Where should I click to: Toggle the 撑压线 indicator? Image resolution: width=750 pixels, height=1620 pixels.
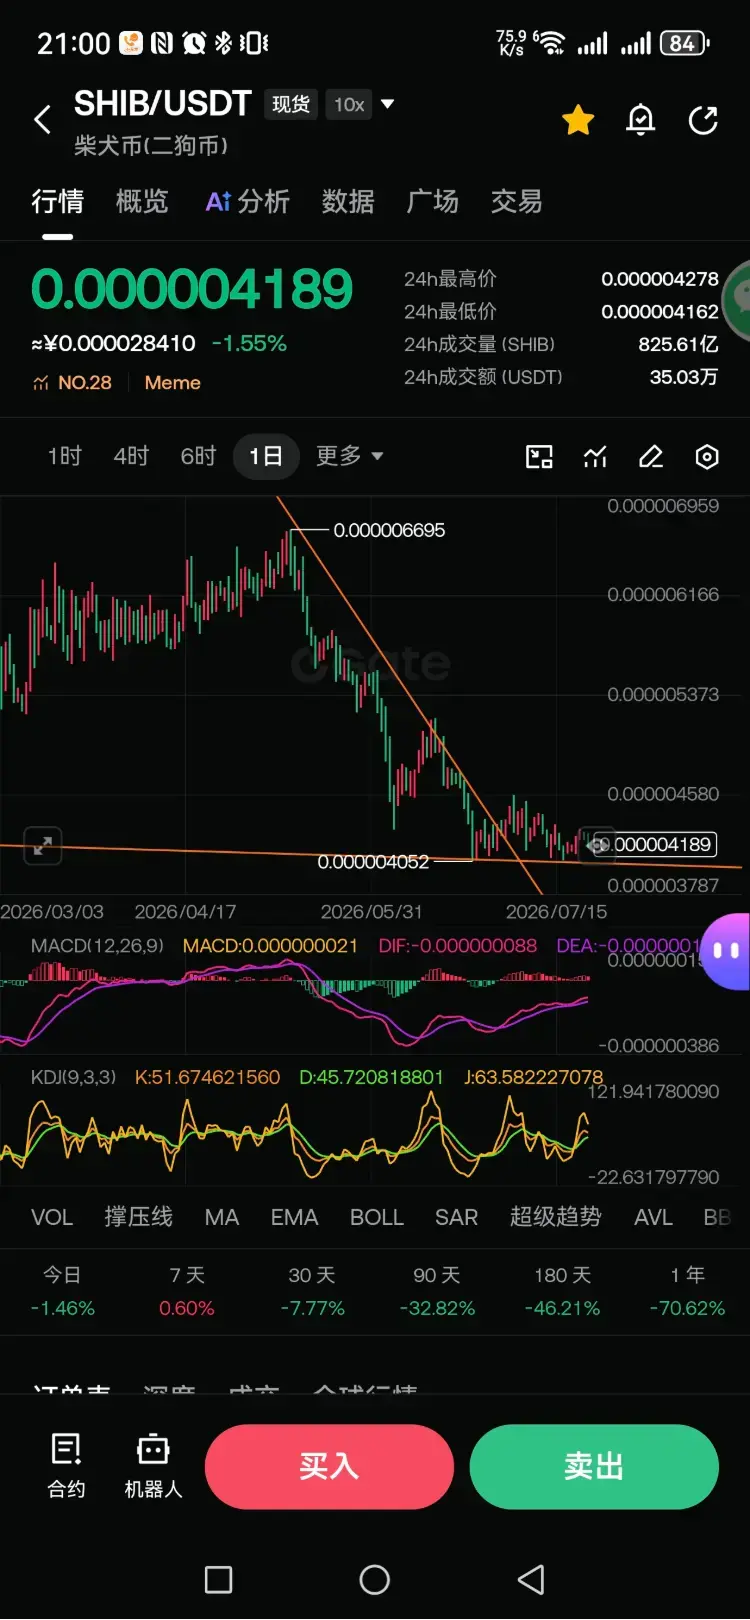tap(139, 1217)
